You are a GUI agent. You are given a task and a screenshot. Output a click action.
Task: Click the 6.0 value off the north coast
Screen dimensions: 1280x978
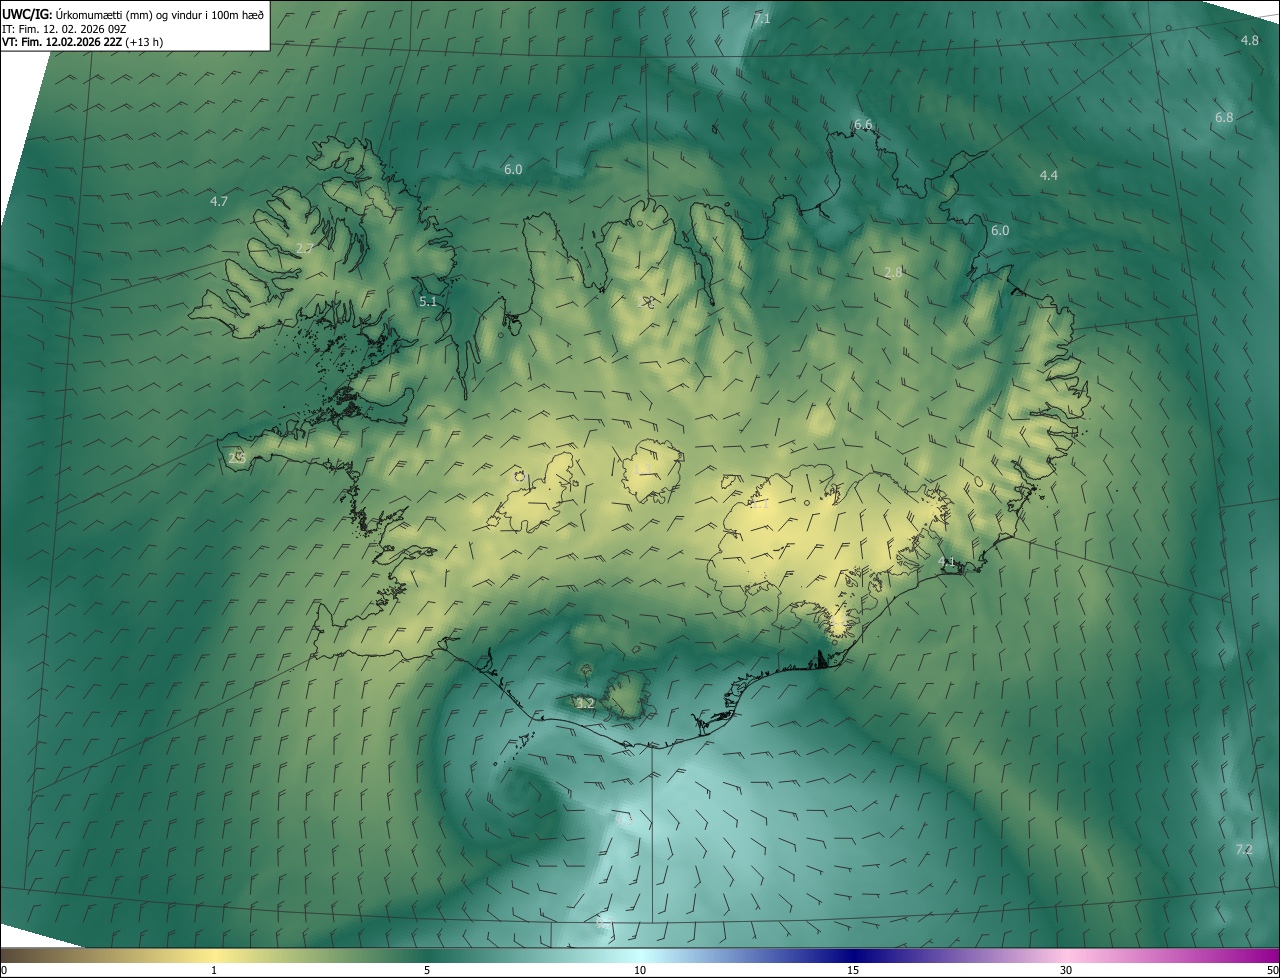(x=513, y=170)
